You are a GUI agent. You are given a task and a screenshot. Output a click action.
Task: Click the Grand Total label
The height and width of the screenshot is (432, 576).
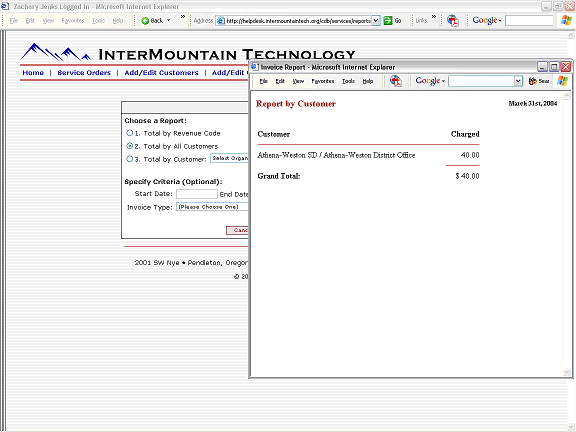coord(279,176)
